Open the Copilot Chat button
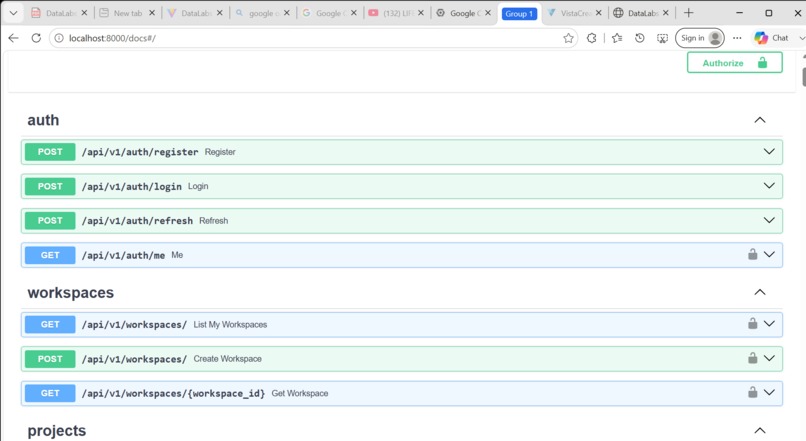806x441 pixels. pyautogui.click(x=772, y=38)
